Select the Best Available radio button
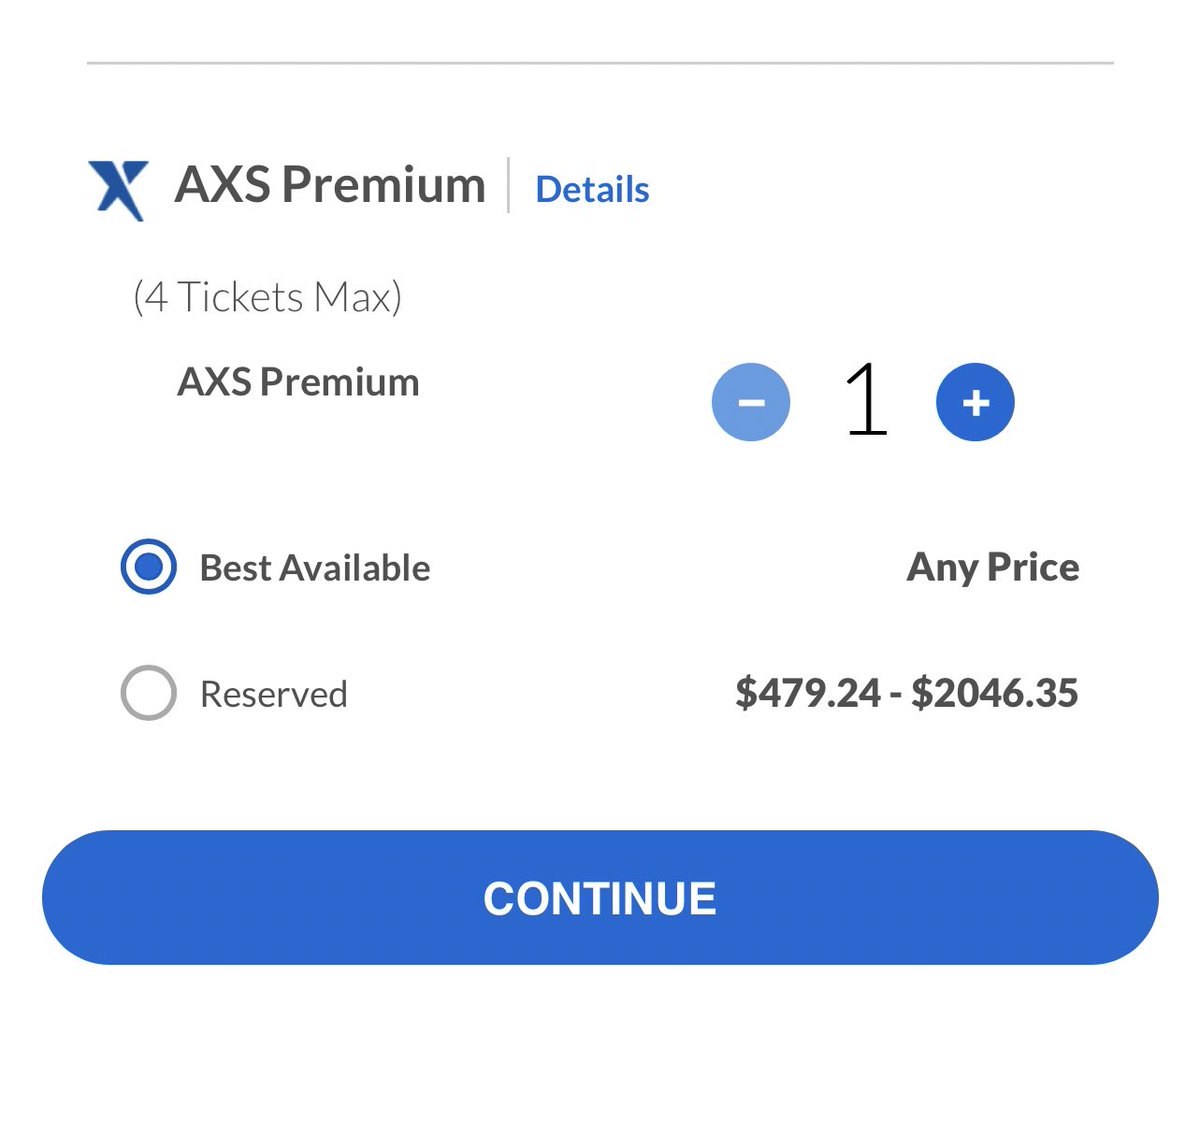The image size is (1200, 1135). pyautogui.click(x=148, y=567)
